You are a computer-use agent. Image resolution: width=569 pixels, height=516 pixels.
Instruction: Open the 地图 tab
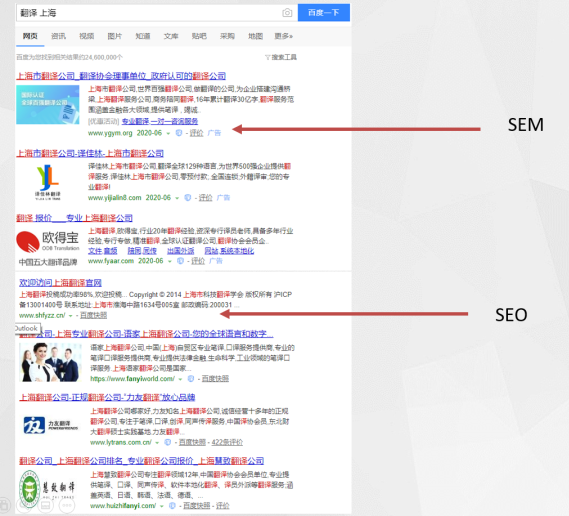tap(255, 36)
